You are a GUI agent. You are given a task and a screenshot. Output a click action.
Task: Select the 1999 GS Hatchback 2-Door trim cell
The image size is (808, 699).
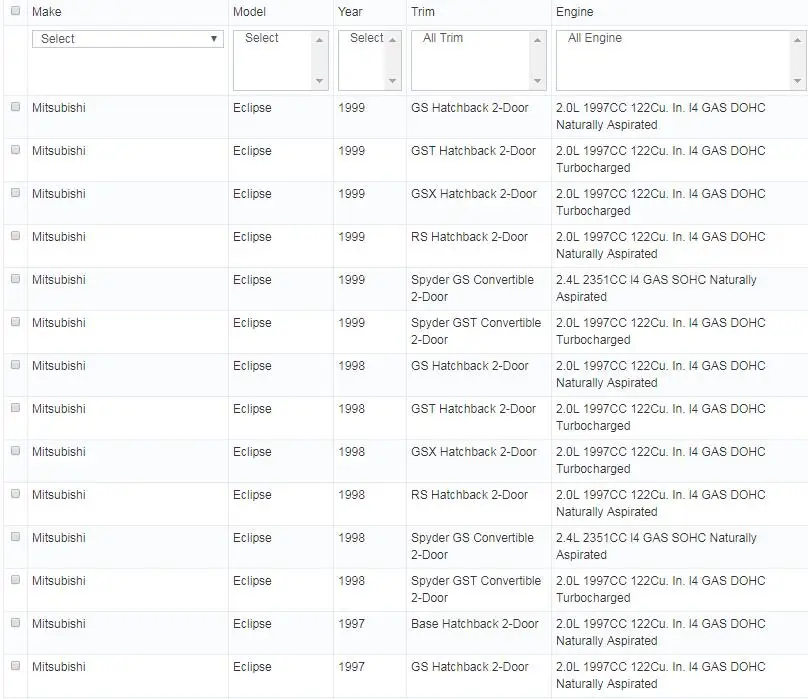pyautogui.click(x=469, y=108)
